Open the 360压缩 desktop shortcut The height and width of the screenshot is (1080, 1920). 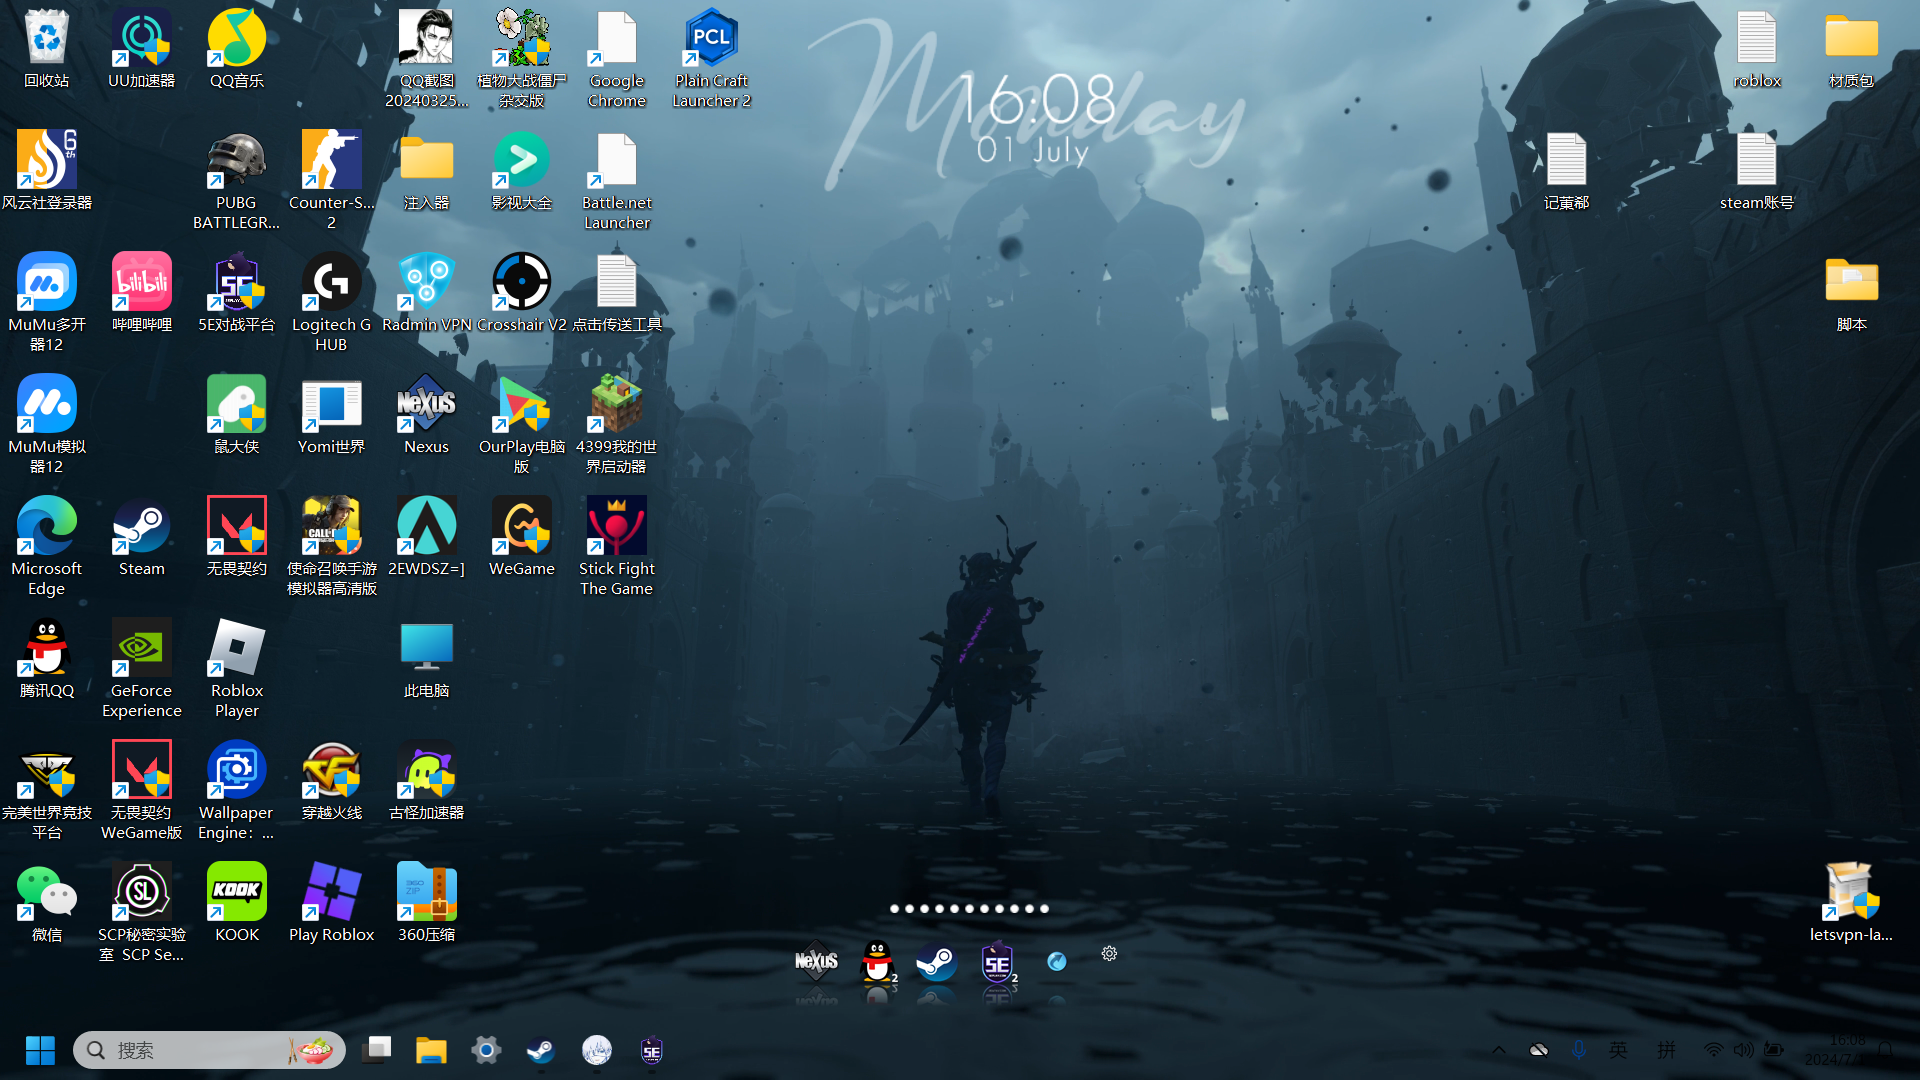[427, 902]
